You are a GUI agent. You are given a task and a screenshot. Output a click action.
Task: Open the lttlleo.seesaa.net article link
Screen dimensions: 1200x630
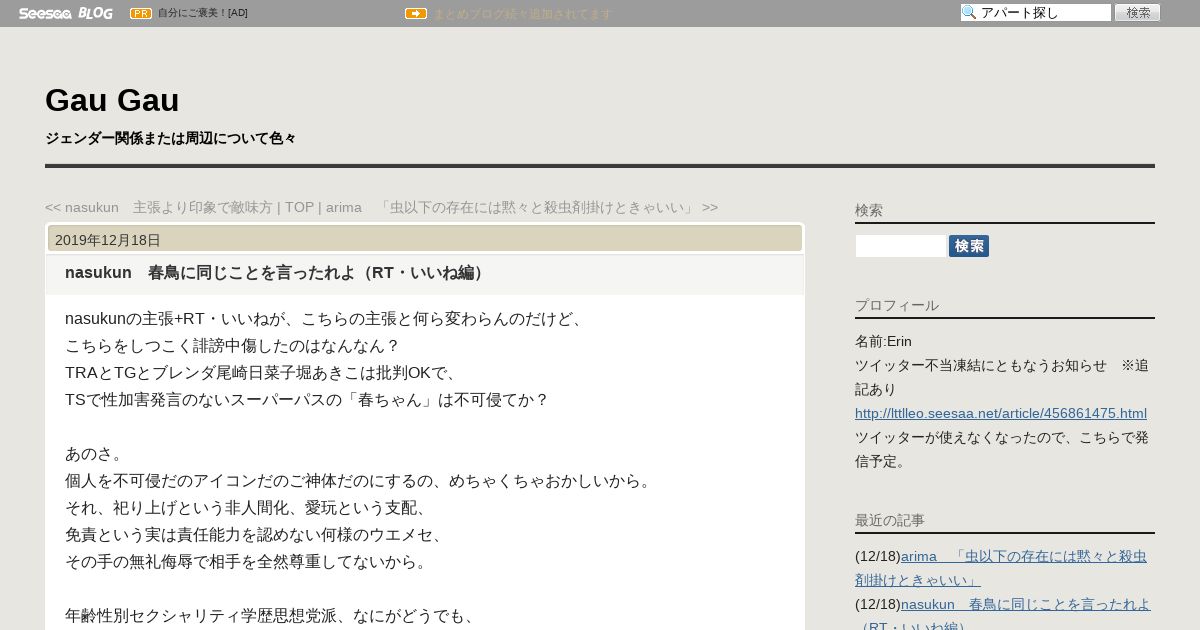coord(1001,413)
